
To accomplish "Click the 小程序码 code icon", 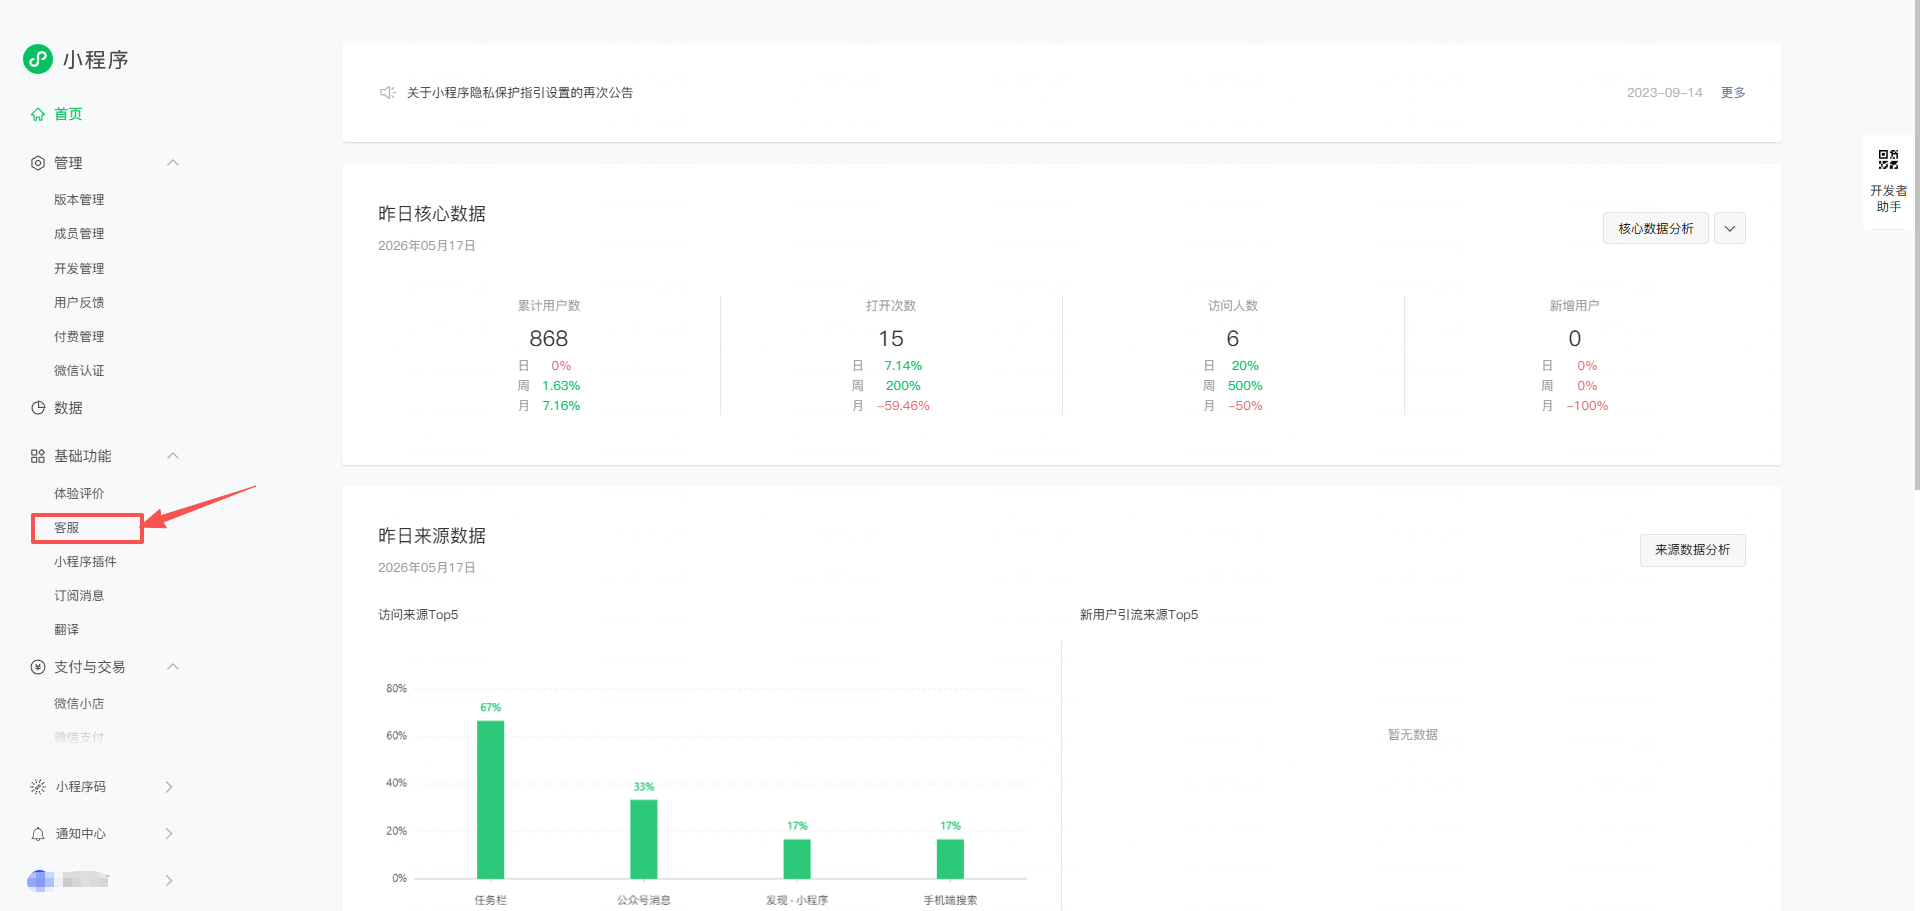I will pos(38,787).
